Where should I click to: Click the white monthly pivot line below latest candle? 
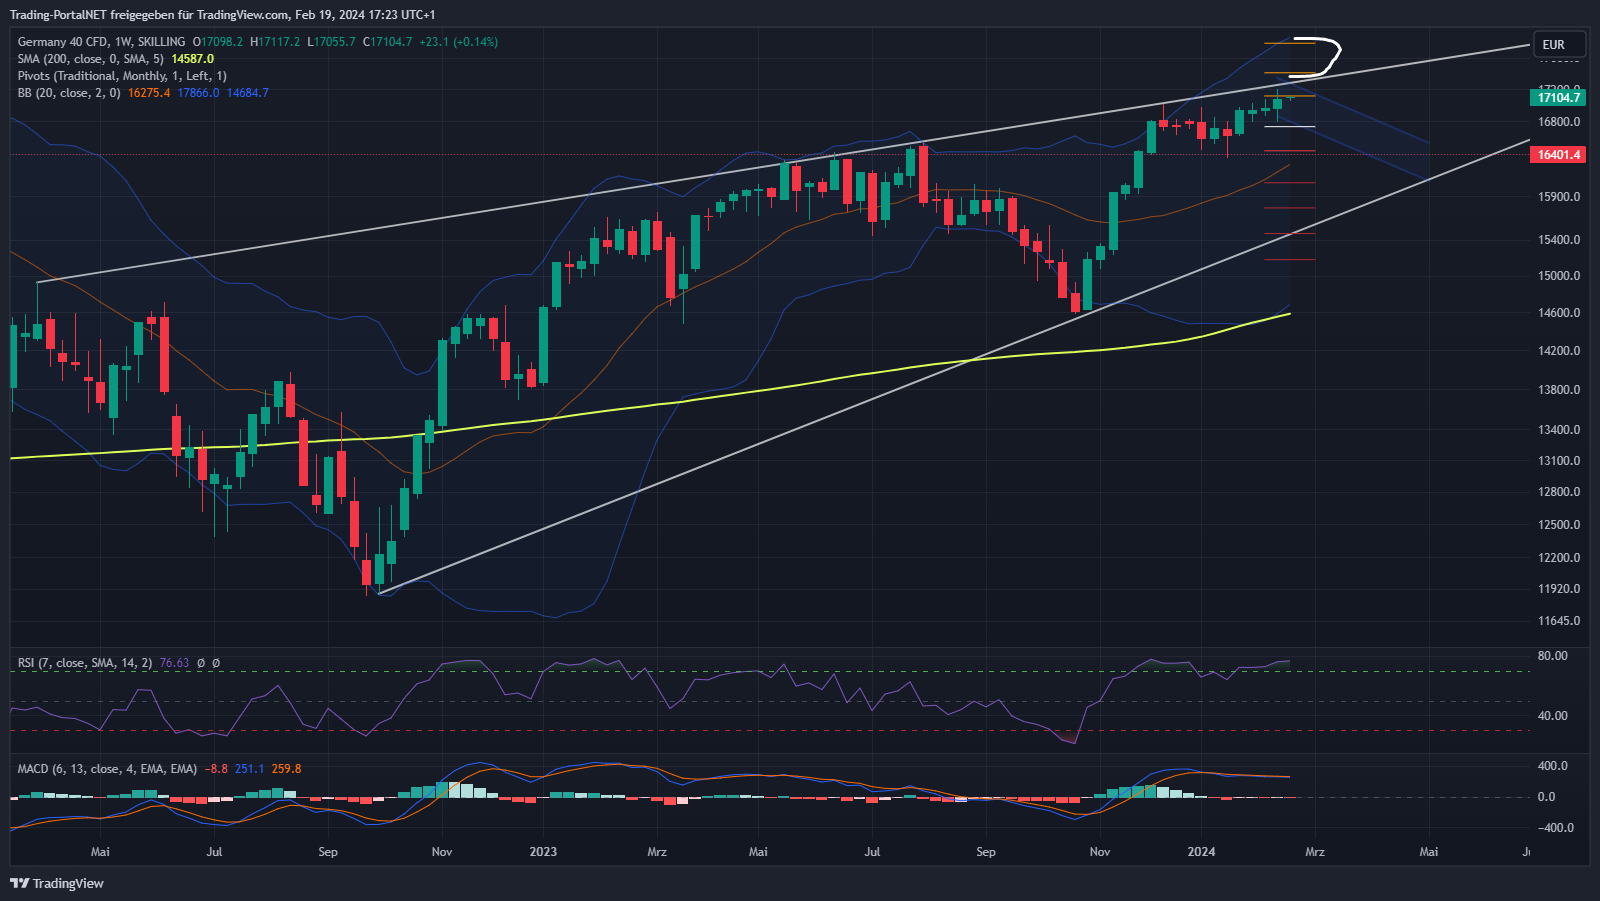(1289, 126)
